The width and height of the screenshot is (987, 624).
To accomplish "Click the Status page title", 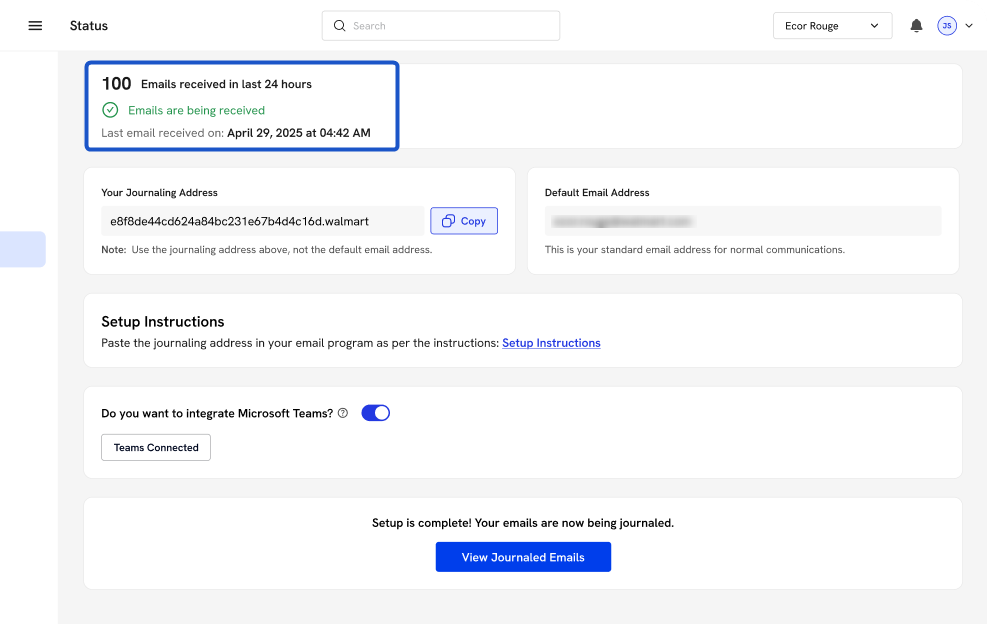I will click(89, 26).
